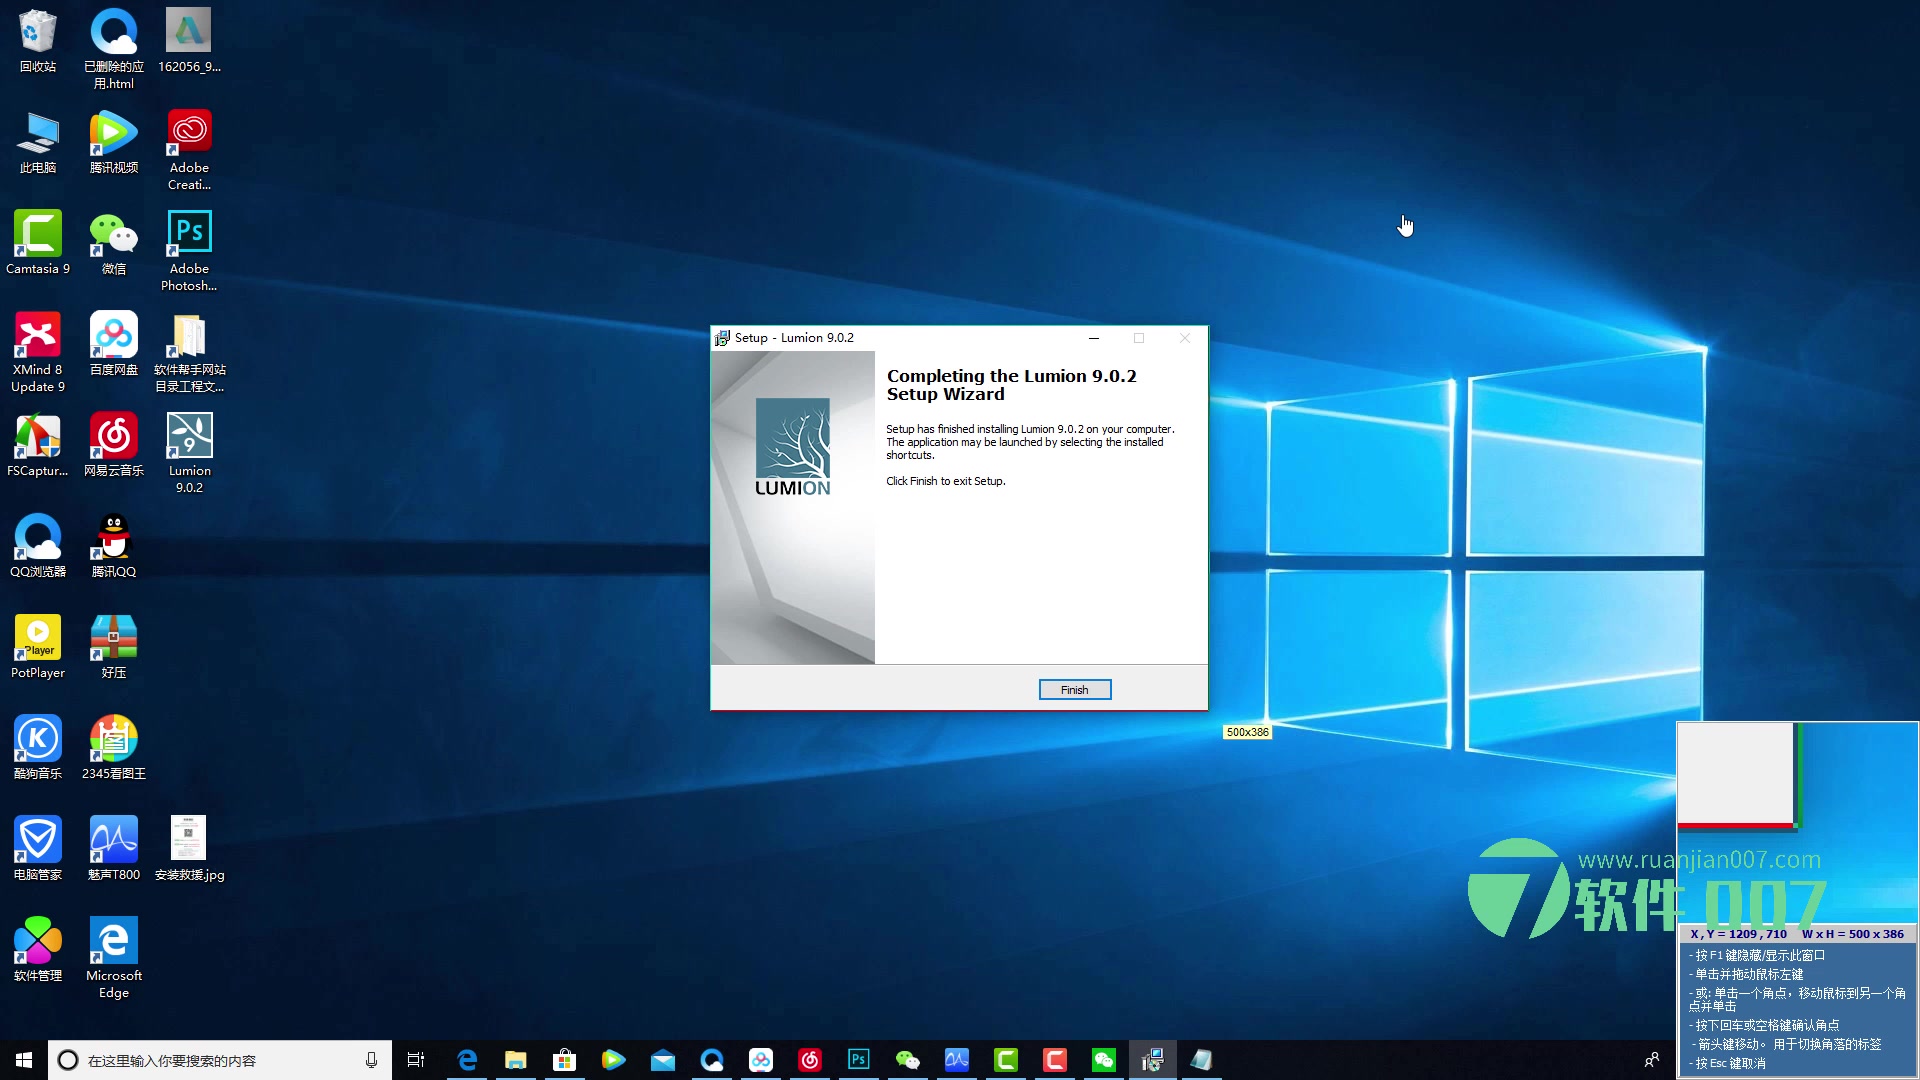The width and height of the screenshot is (1920, 1080).
Task: Open the Lumion 9.0.2 desktop shortcut
Action: coord(189,438)
